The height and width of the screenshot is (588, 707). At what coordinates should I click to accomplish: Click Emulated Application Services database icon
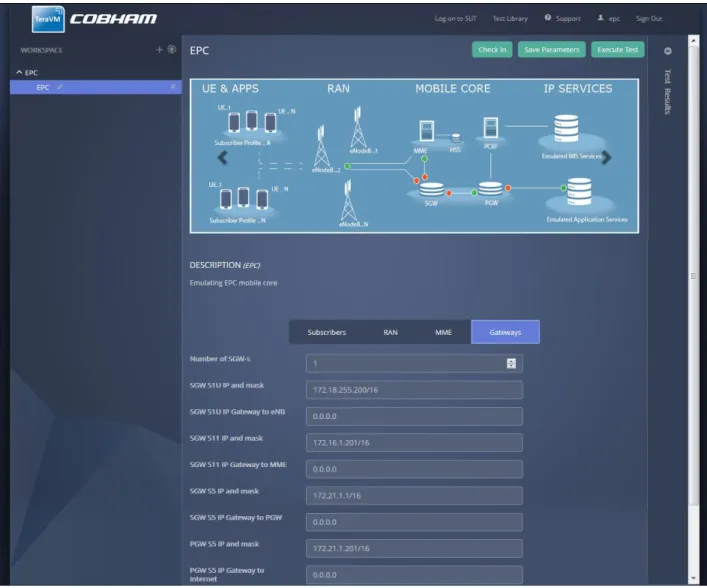[x=579, y=192]
